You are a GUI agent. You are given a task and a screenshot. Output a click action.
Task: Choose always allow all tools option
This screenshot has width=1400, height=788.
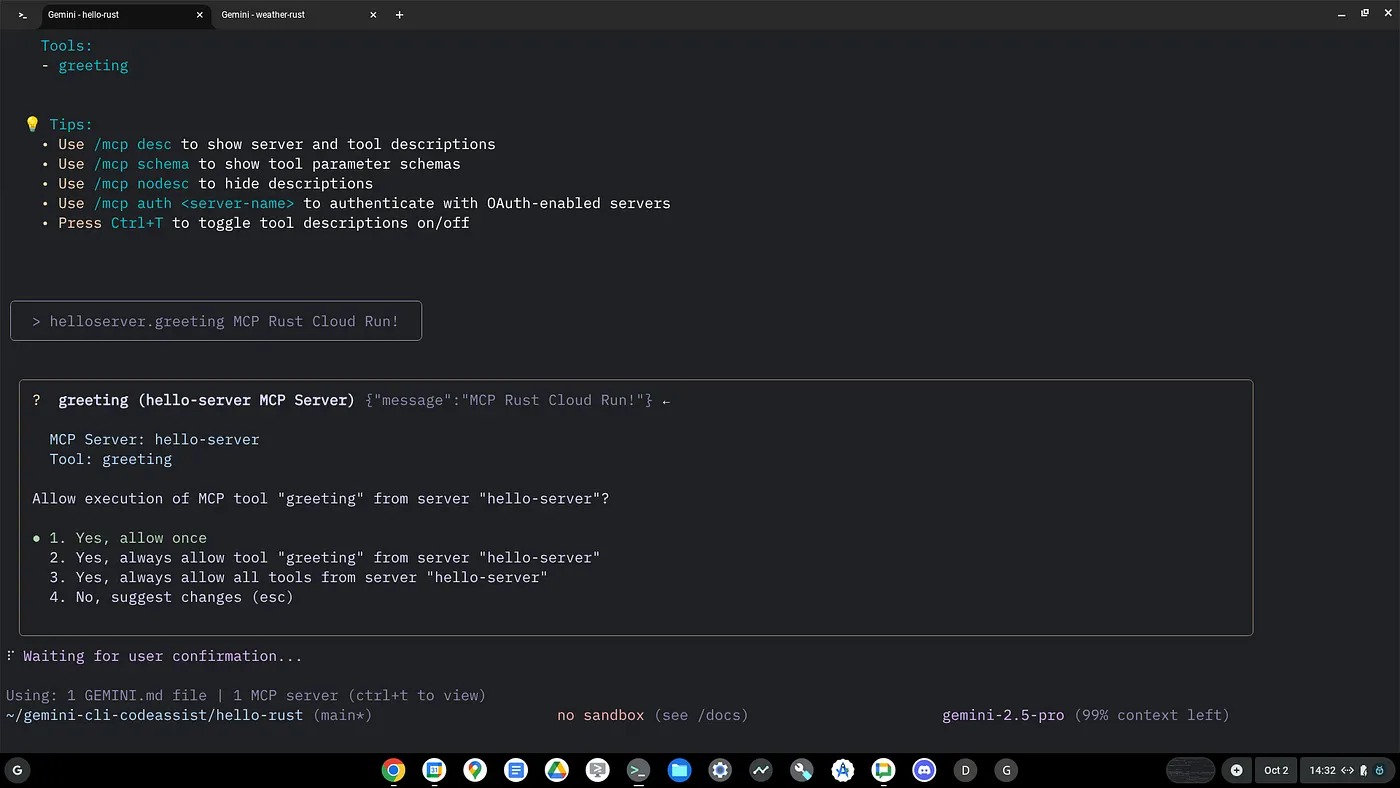point(311,577)
